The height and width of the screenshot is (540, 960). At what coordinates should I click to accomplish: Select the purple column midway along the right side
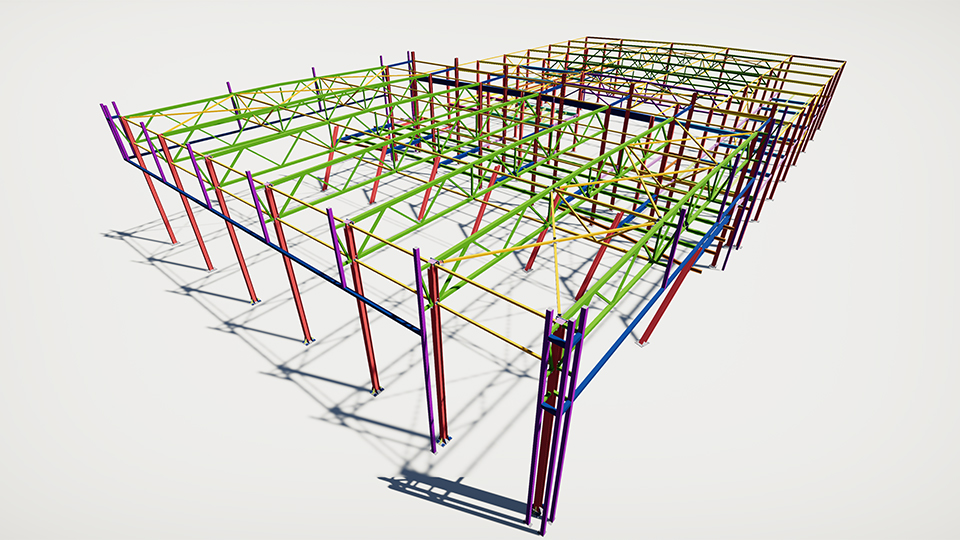(x=676, y=250)
